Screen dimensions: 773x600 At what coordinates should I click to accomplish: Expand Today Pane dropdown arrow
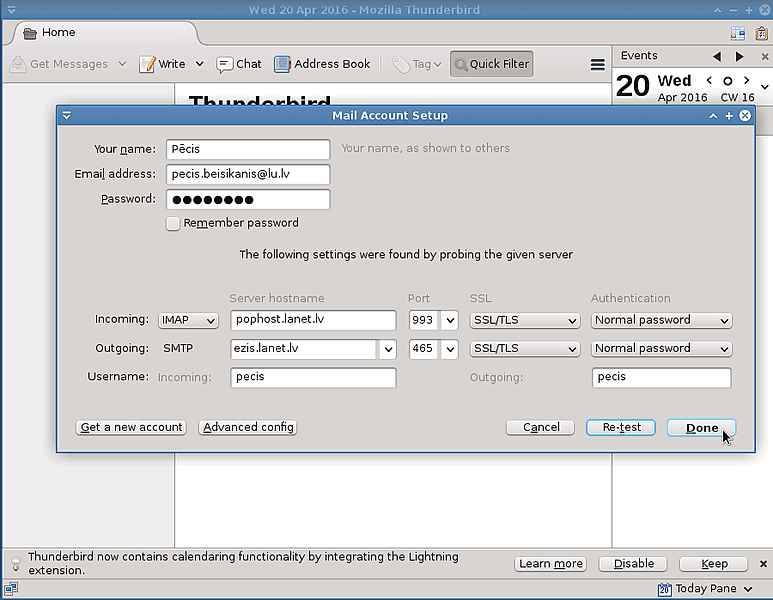(x=748, y=589)
